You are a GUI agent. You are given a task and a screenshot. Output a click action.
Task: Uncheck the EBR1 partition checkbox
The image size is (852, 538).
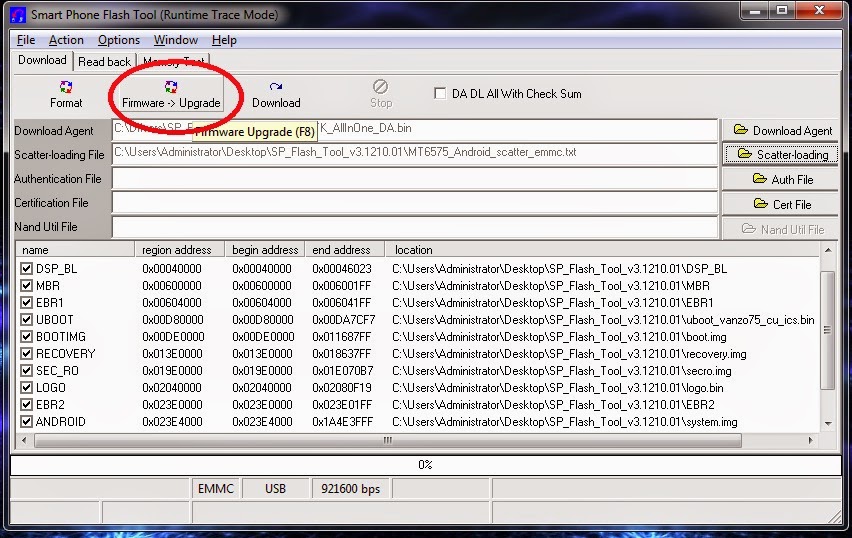(26, 303)
